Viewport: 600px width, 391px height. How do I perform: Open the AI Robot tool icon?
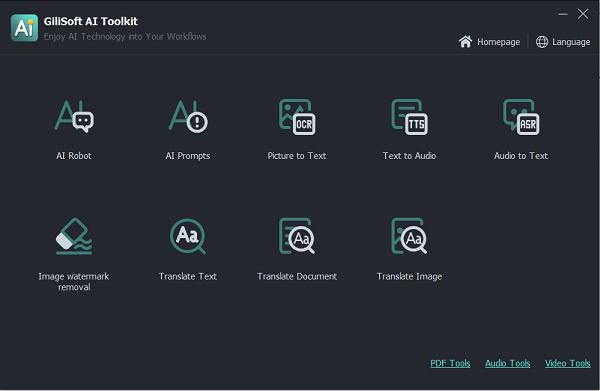click(74, 116)
